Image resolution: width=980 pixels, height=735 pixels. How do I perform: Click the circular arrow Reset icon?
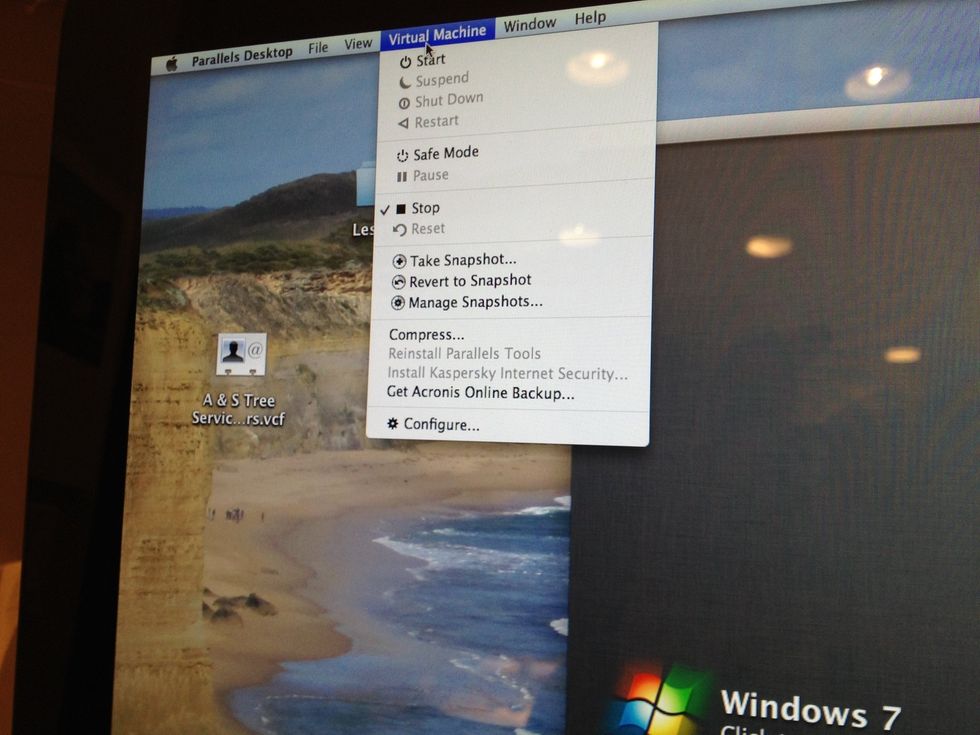click(x=399, y=230)
